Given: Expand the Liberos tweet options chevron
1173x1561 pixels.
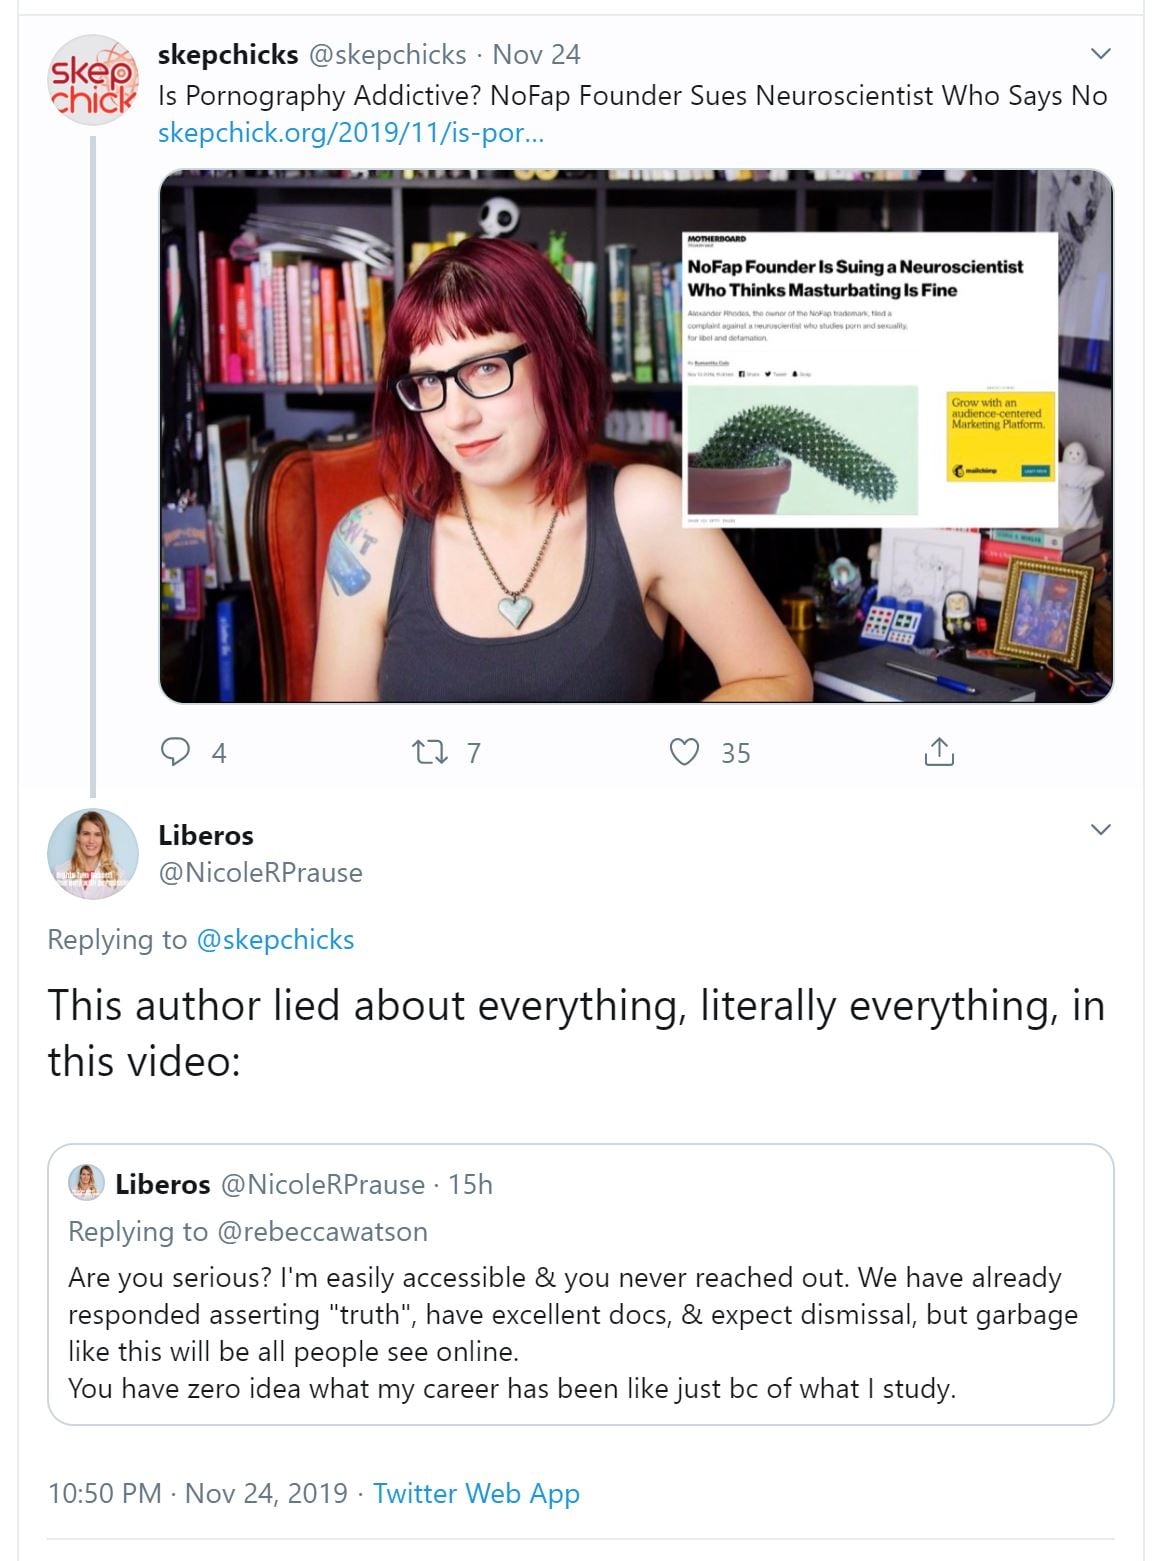Looking at the screenshot, I should 1100,829.
